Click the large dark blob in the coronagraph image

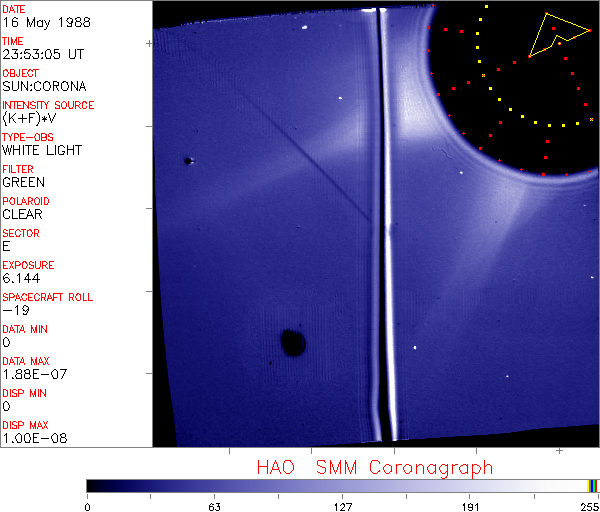tap(293, 342)
